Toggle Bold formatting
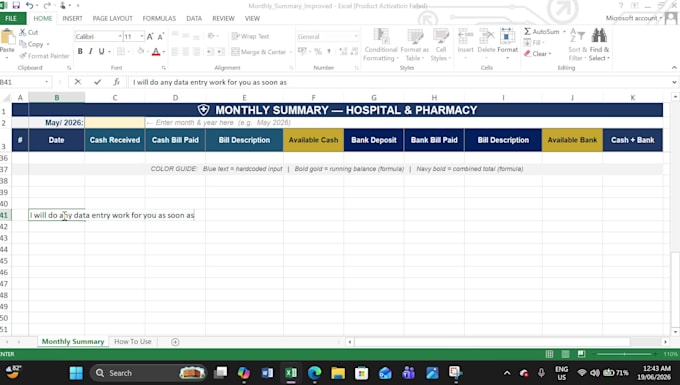 pyautogui.click(x=80, y=52)
